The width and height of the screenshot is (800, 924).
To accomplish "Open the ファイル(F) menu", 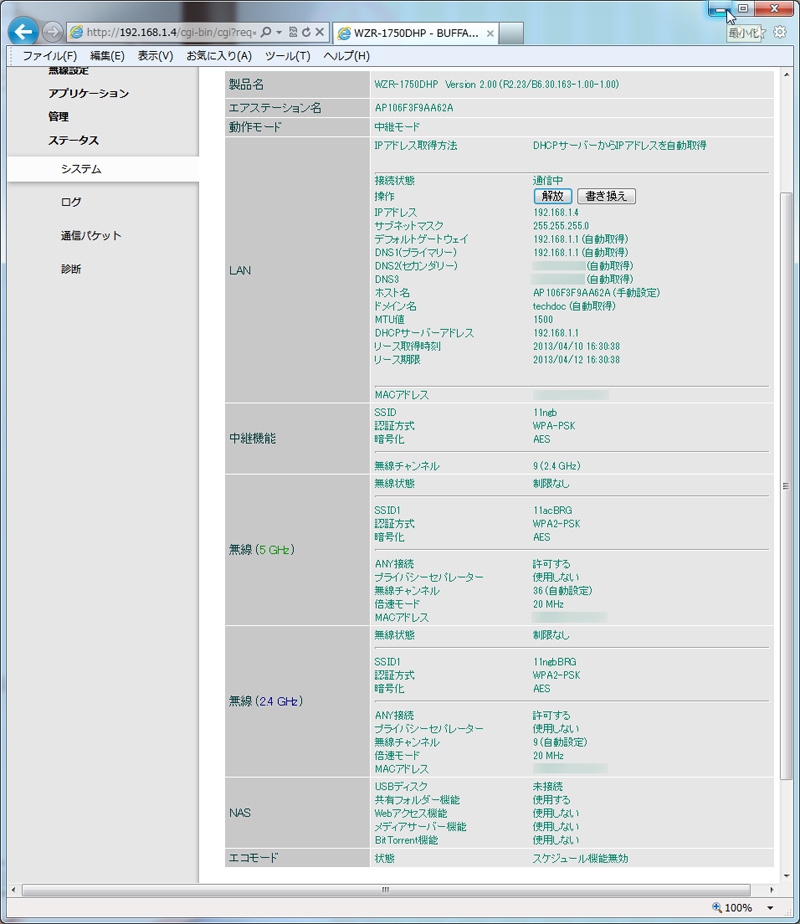I will click(49, 56).
